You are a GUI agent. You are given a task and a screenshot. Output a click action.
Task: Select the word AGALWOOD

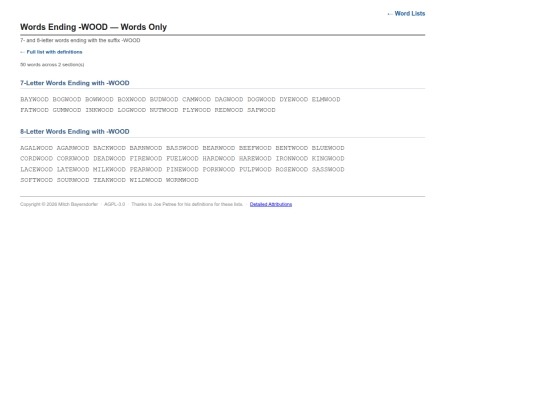point(37,148)
